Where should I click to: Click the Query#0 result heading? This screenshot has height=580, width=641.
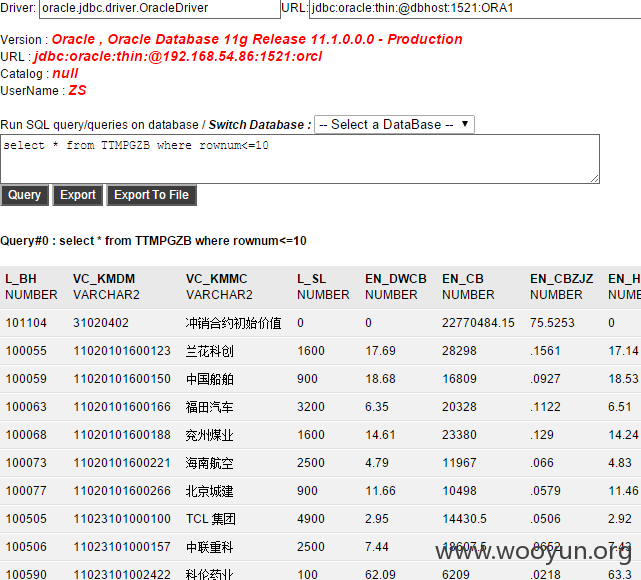[x=153, y=241]
